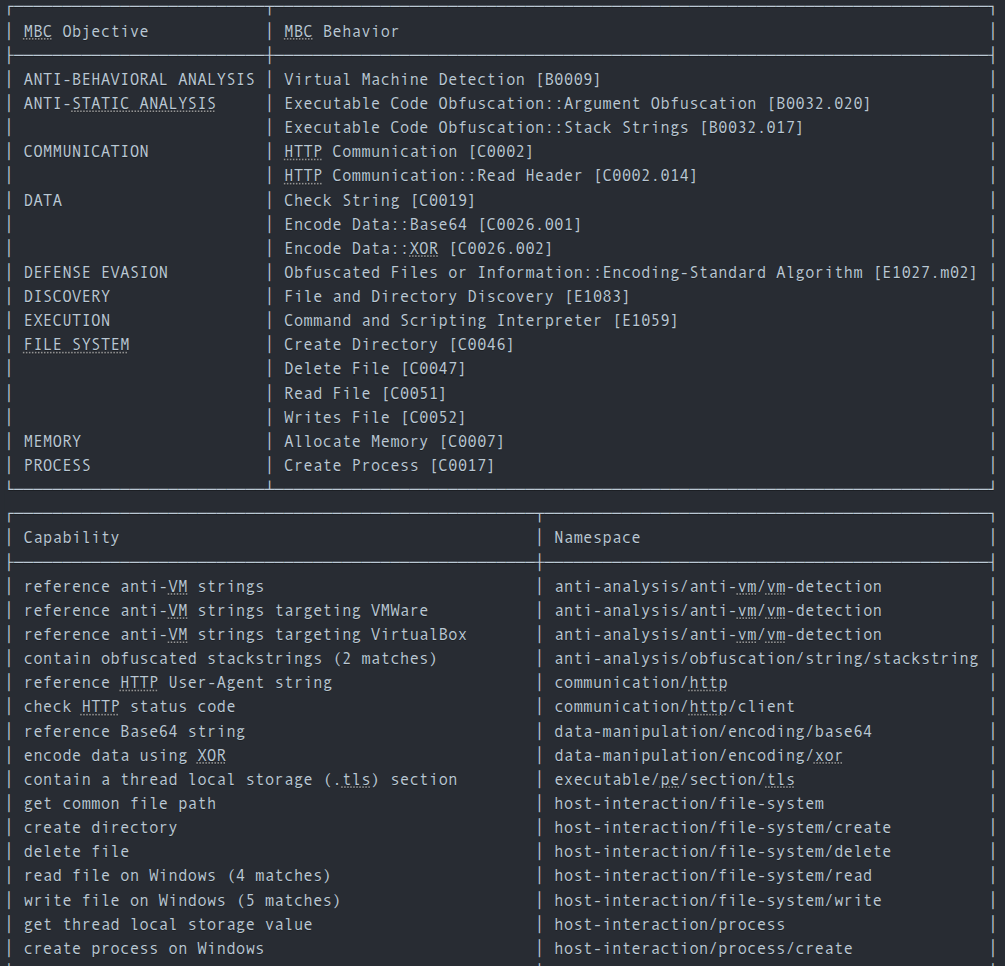This screenshot has width=1005, height=966.
Task: Select File and Directory Discovery [E1083]
Action: (456, 297)
